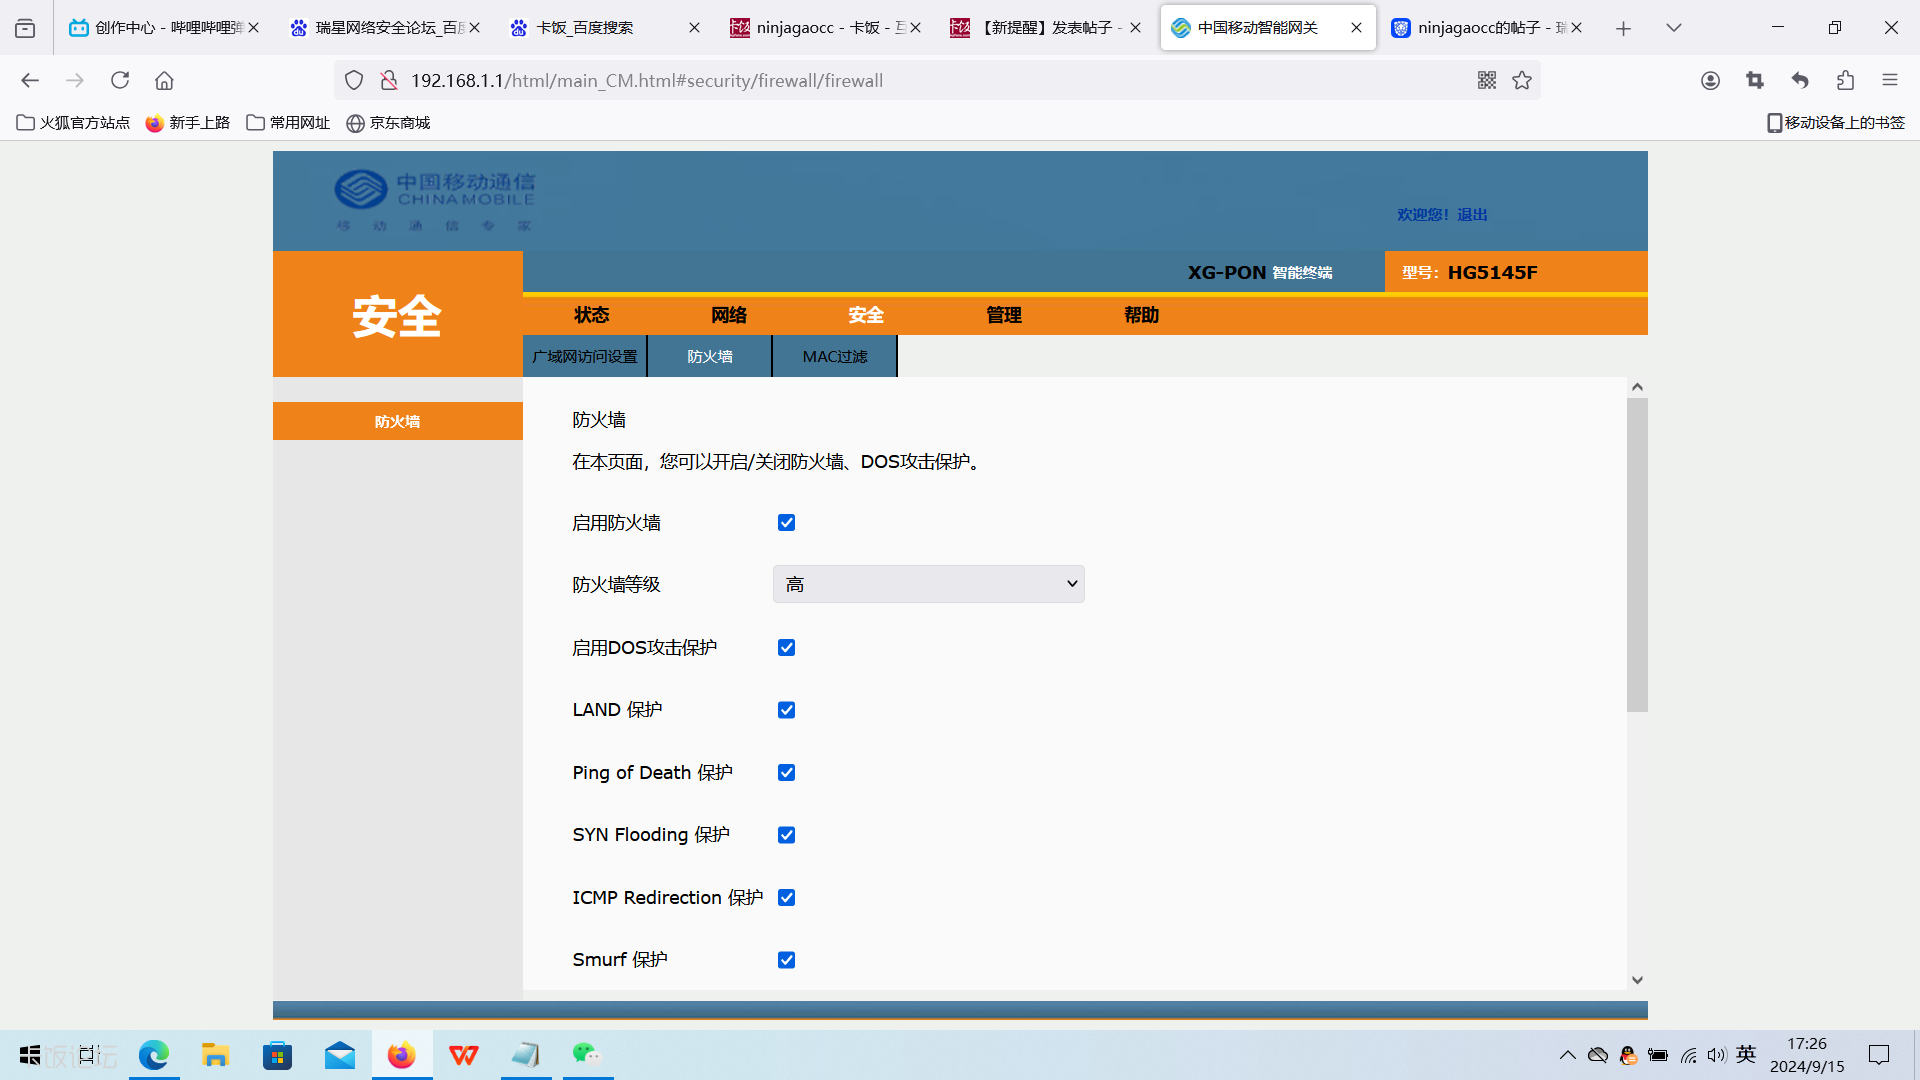Open the 新手上路 bookmark

[188, 123]
